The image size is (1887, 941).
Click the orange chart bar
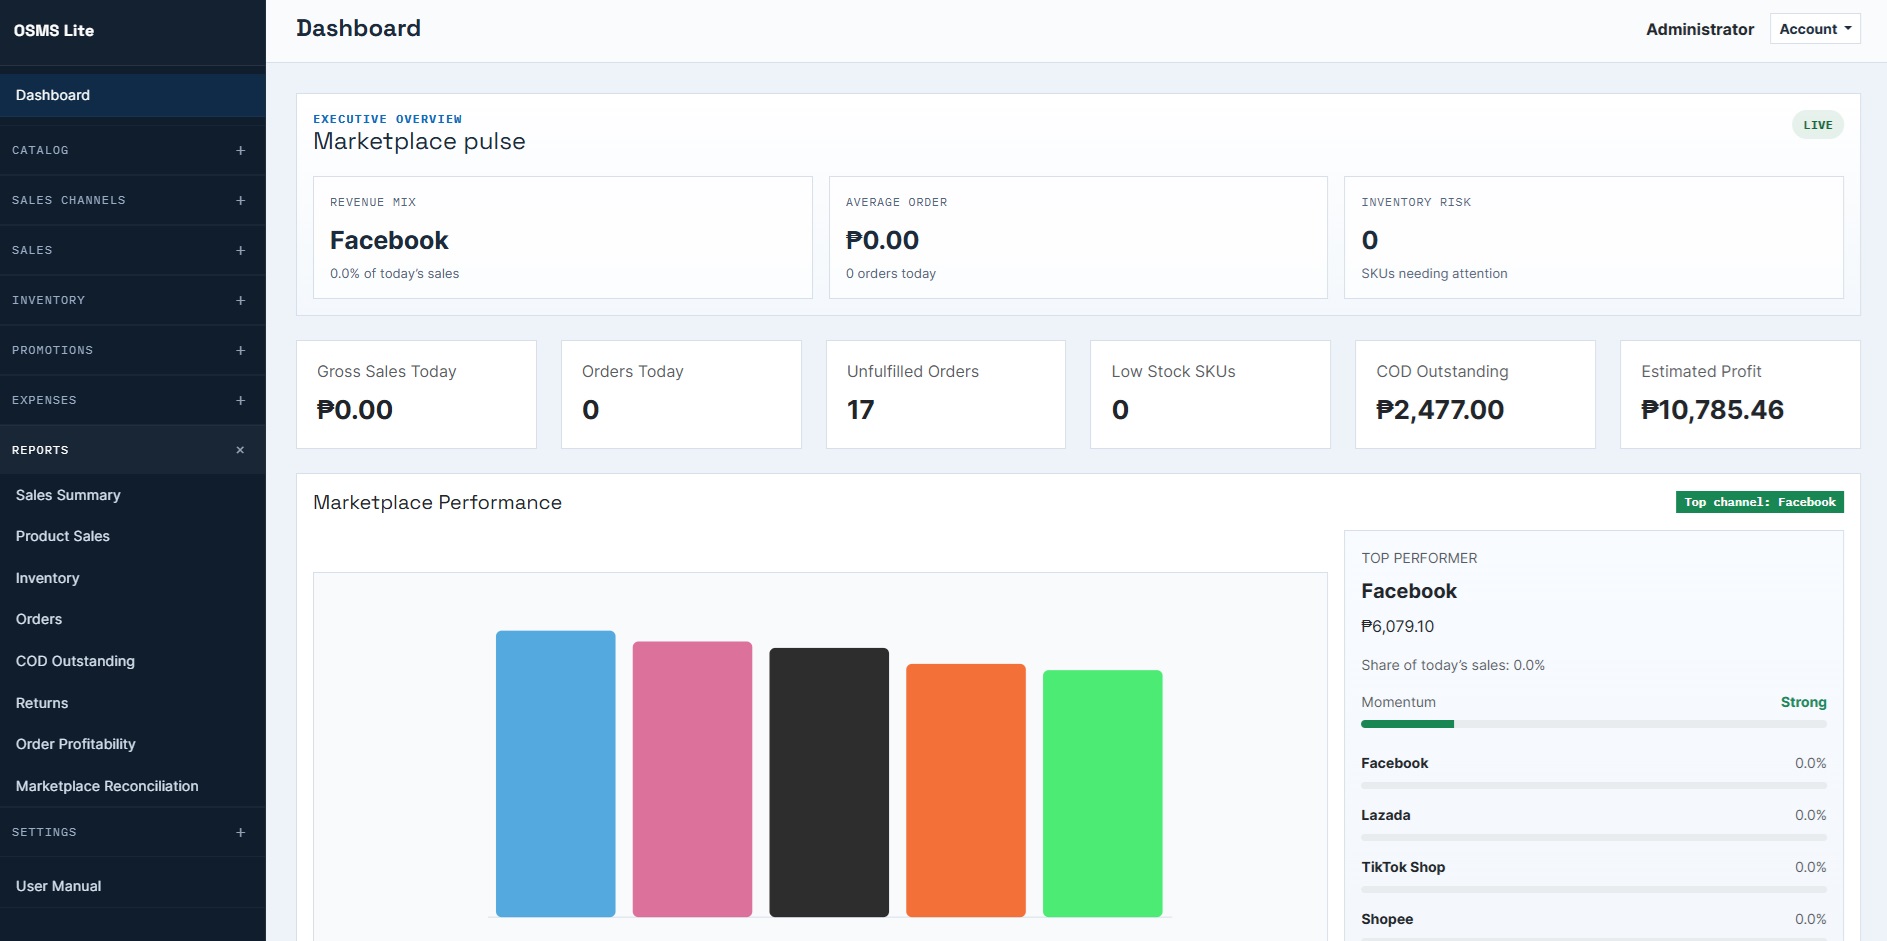point(966,790)
